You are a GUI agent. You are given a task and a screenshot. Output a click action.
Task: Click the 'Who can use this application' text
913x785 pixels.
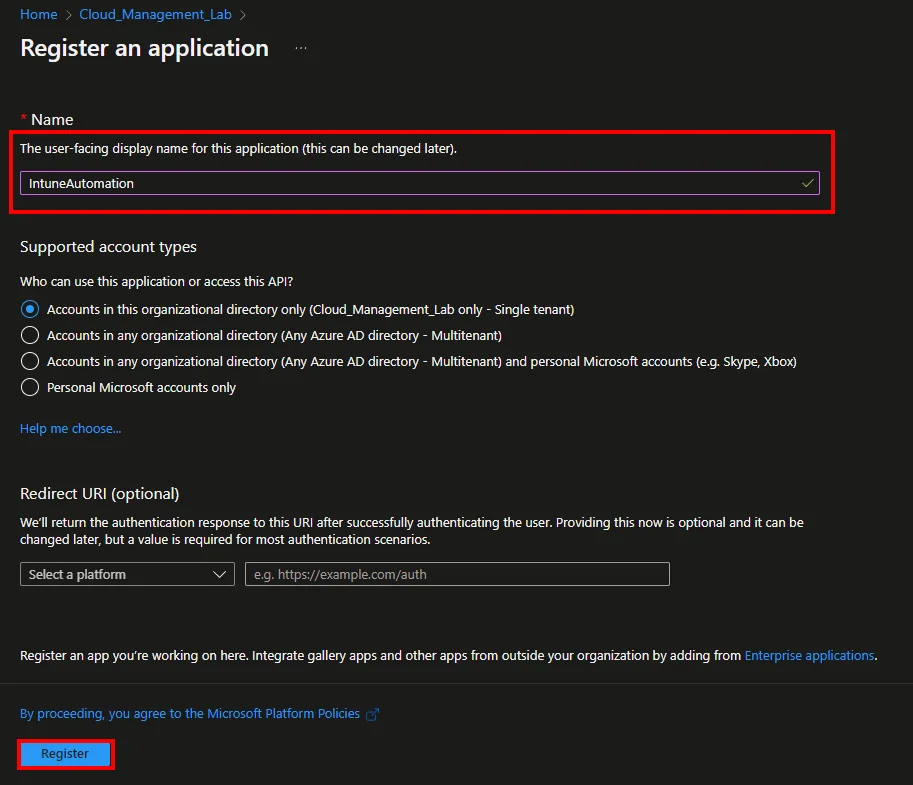pyautogui.click(x=157, y=281)
